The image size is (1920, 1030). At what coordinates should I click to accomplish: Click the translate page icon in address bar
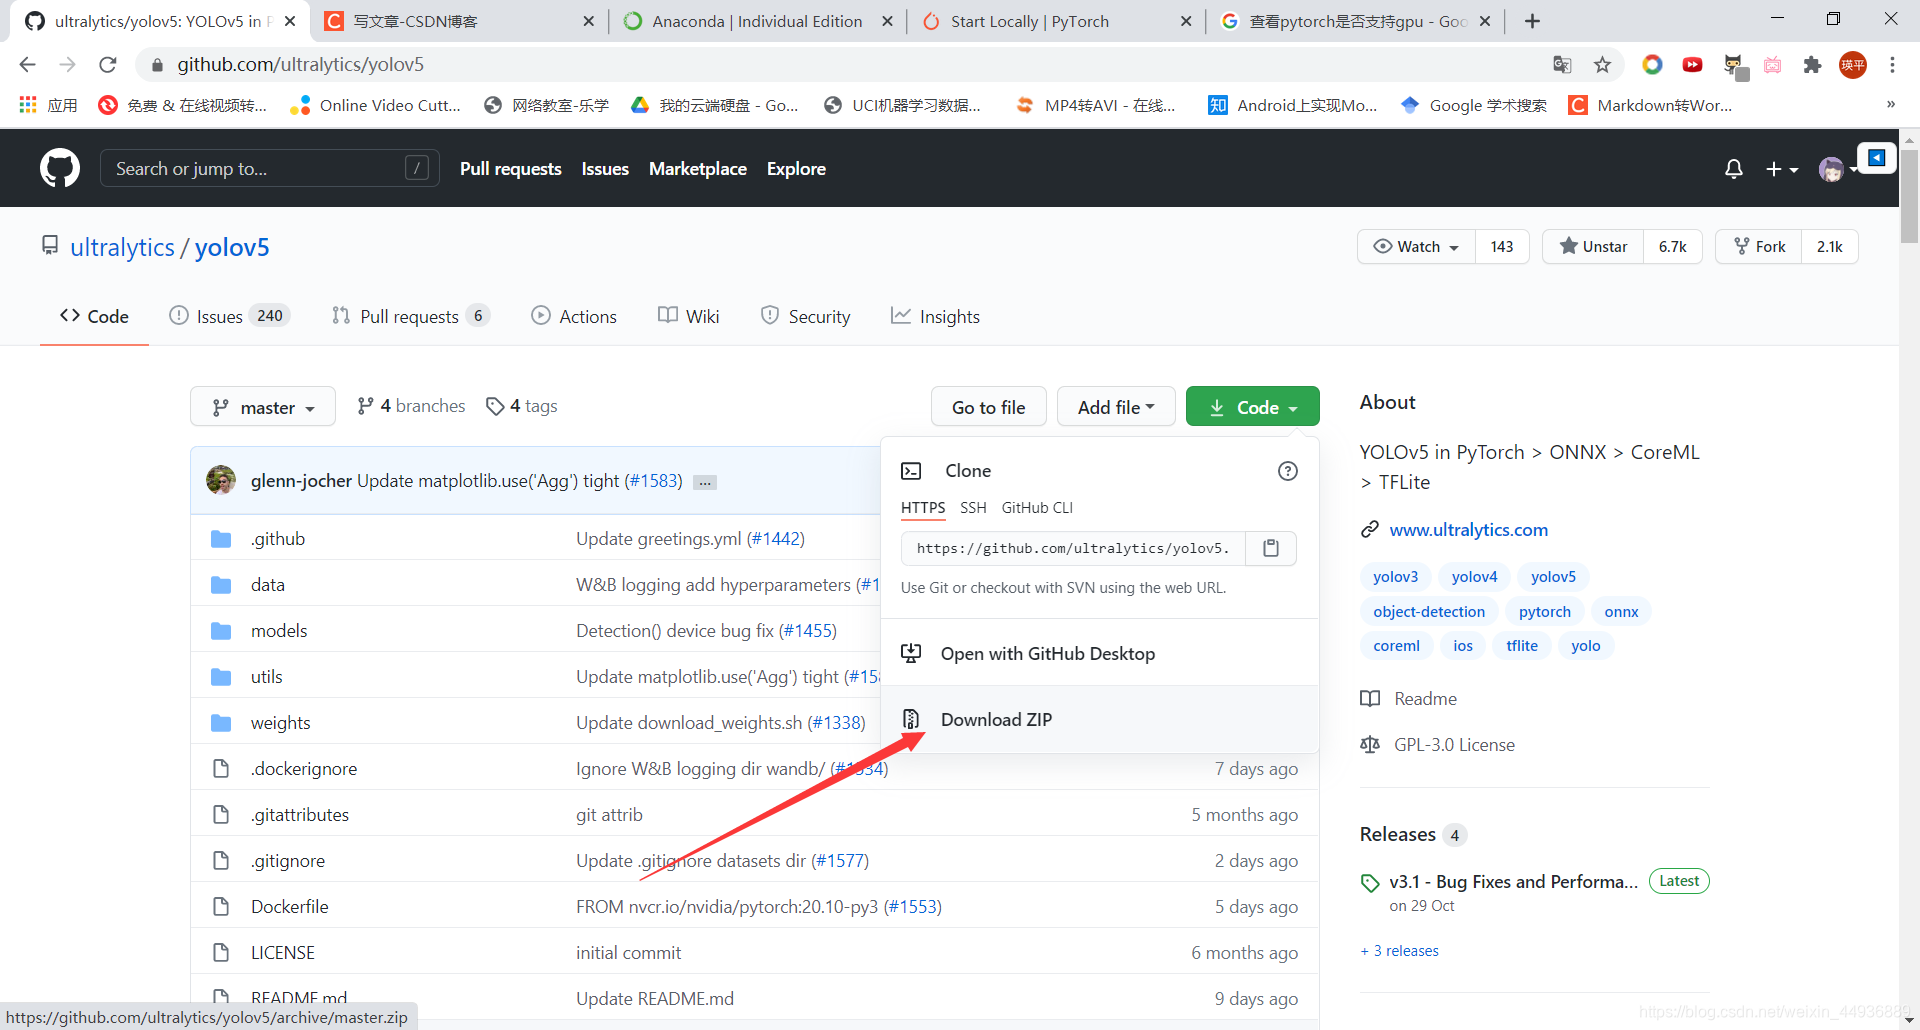point(1562,65)
